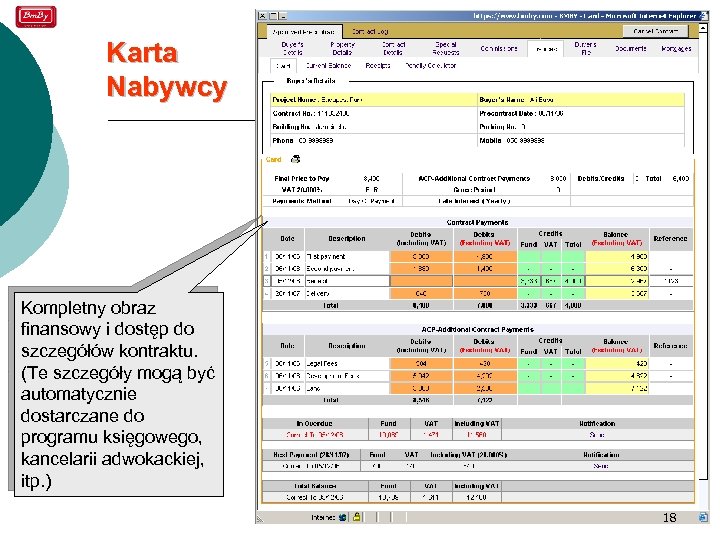Click the padlock security icon in status bar
Viewport: 720px width, 540px height.
(356, 517)
